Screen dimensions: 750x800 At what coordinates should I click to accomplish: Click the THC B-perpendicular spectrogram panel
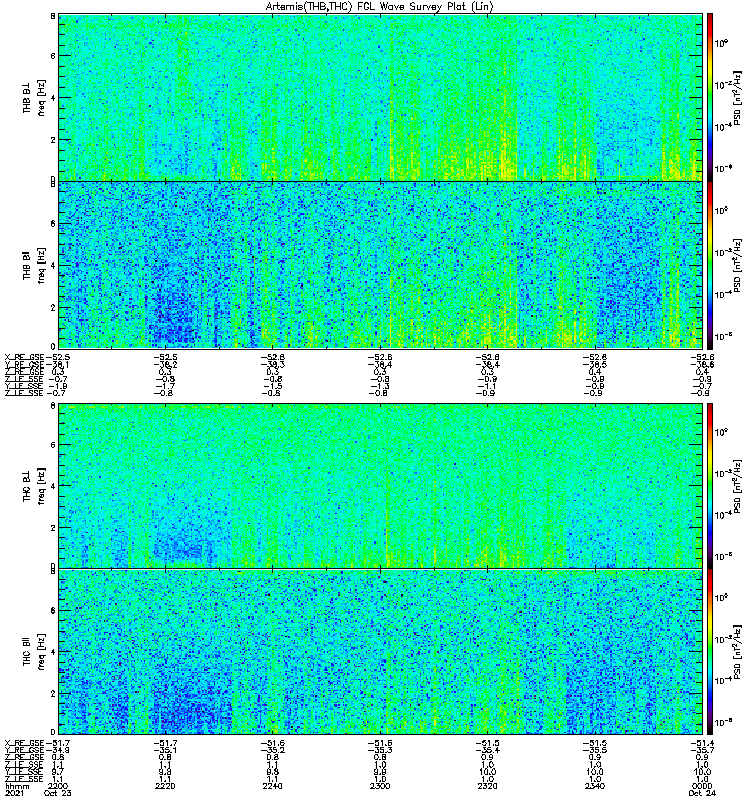(x=380, y=486)
